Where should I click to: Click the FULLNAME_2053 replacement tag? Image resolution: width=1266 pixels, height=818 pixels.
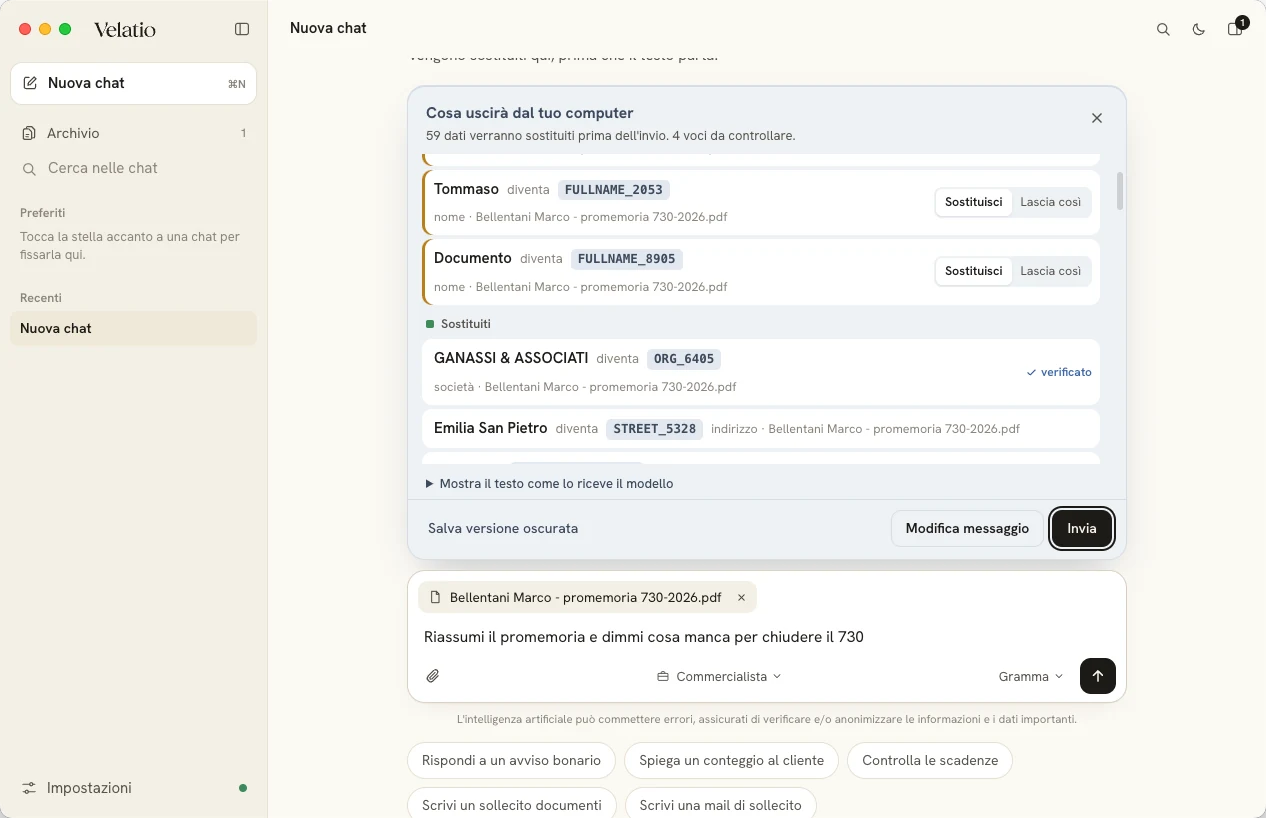[x=614, y=189]
